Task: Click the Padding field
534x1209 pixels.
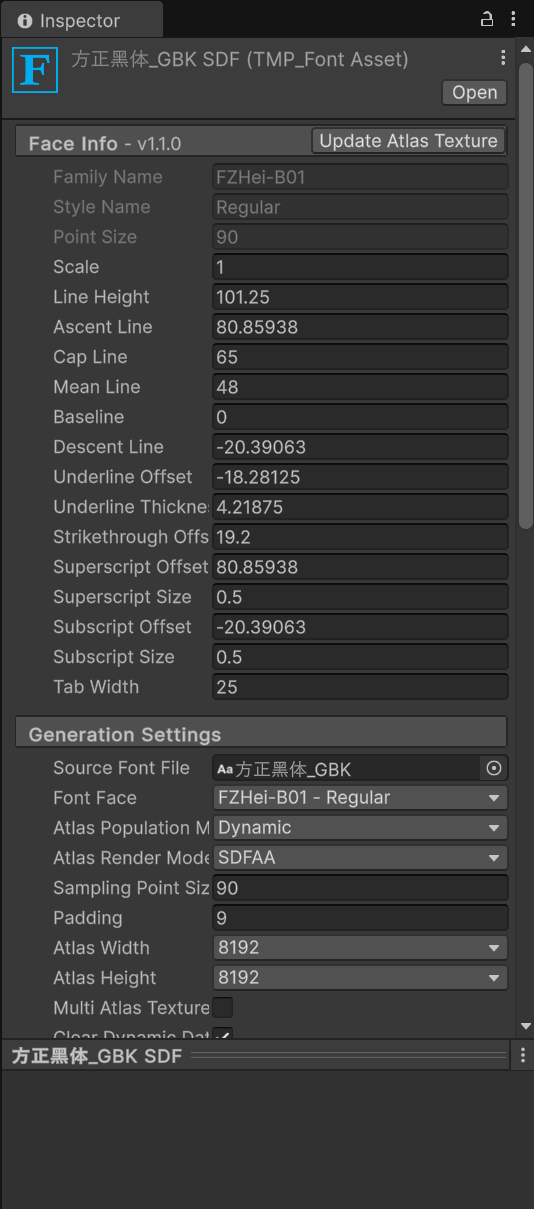Action: pos(361,918)
